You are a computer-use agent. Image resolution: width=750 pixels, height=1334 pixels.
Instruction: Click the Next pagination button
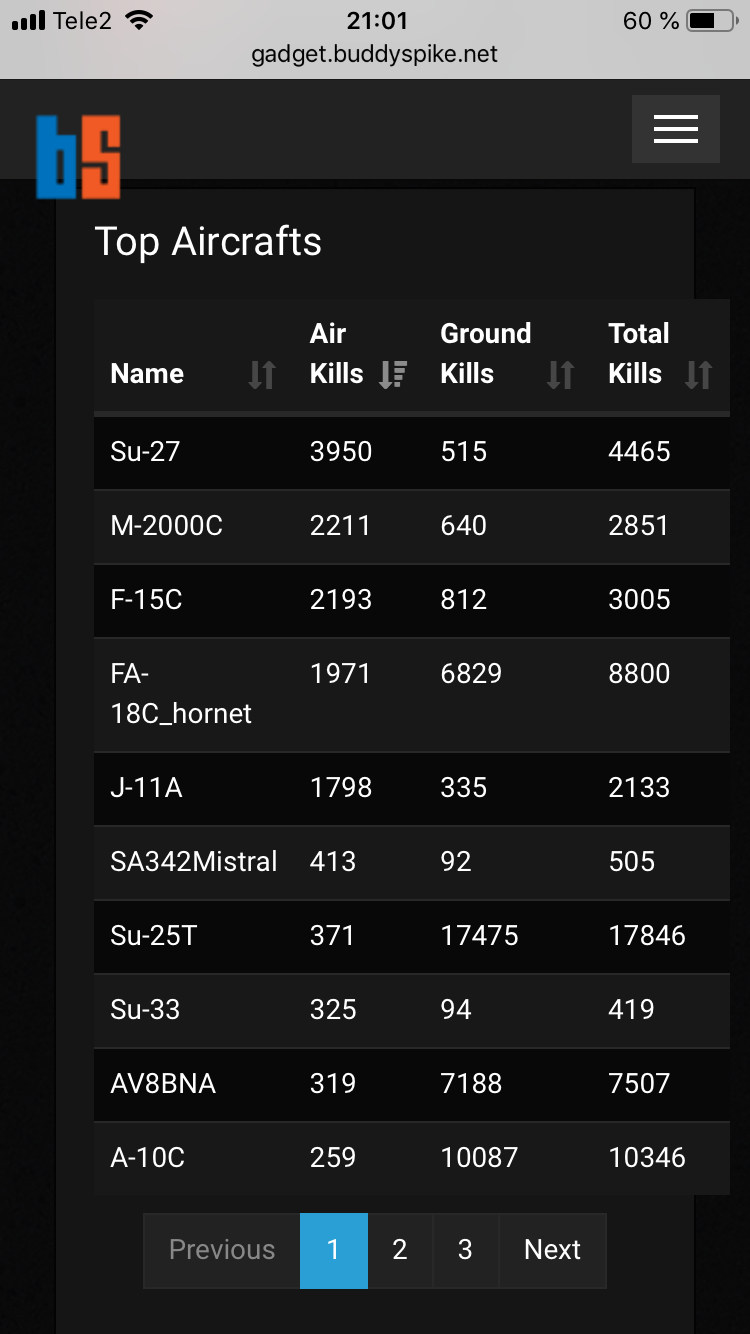pyautogui.click(x=552, y=1250)
